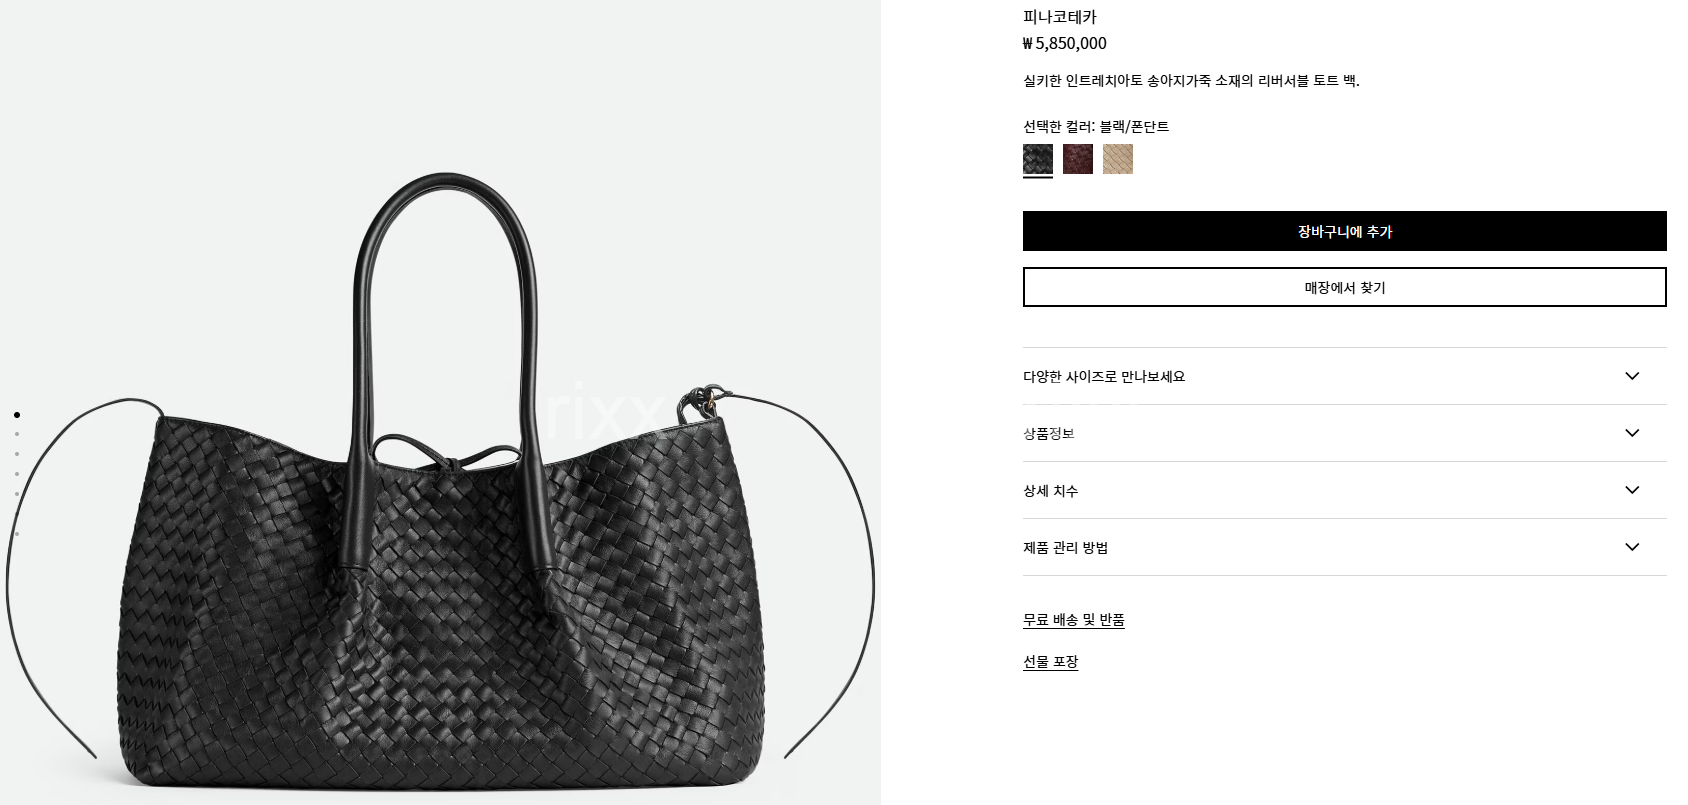
Task: Open the 상품정보 section label
Action: (1048, 433)
